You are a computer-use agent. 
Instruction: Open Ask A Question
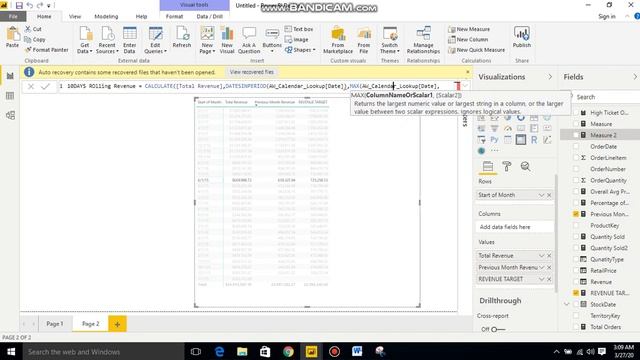point(249,40)
